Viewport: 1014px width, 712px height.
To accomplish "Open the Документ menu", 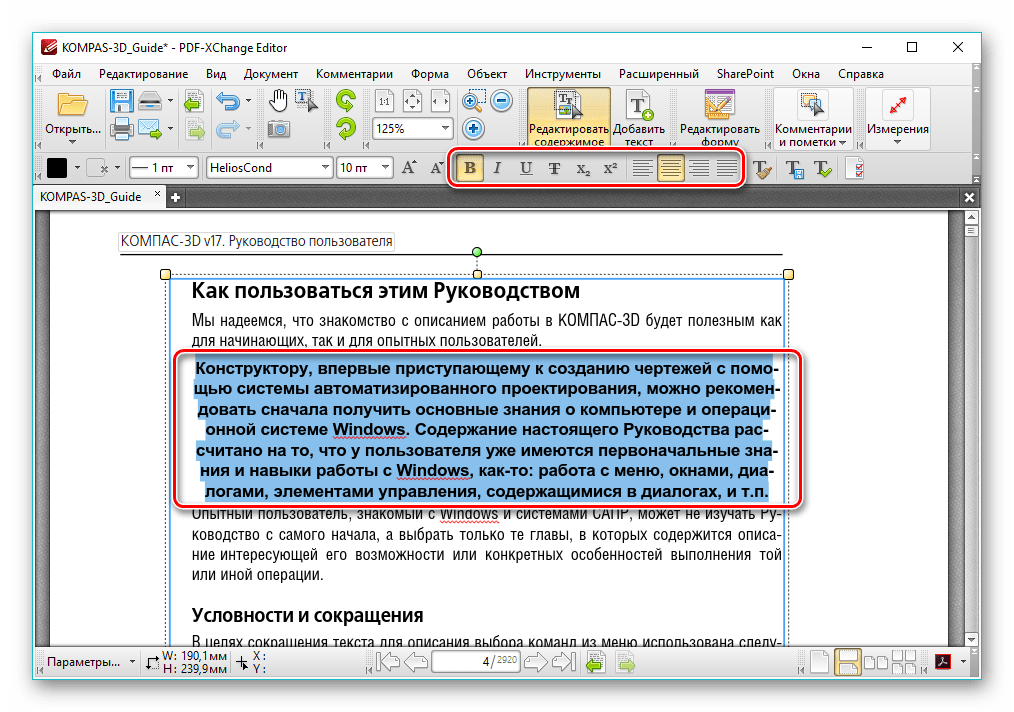I will [x=271, y=74].
